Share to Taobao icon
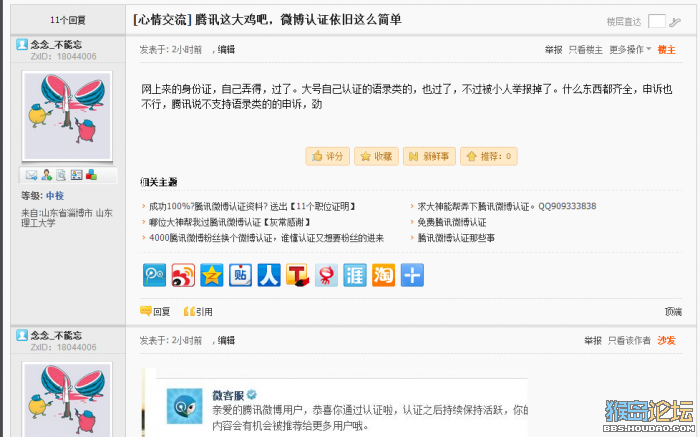 [383, 275]
